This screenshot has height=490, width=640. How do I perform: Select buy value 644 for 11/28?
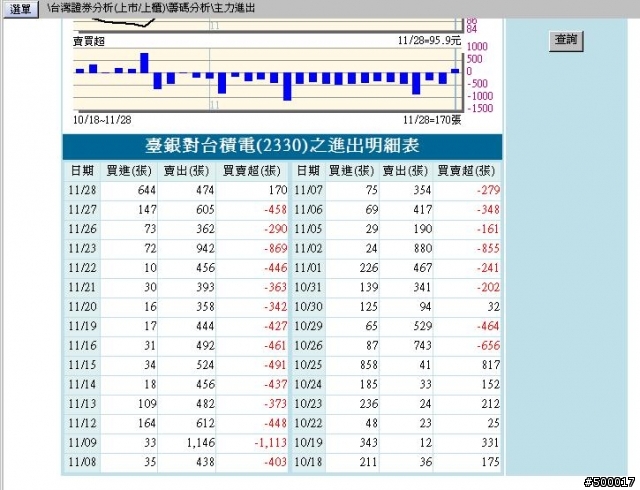click(147, 190)
